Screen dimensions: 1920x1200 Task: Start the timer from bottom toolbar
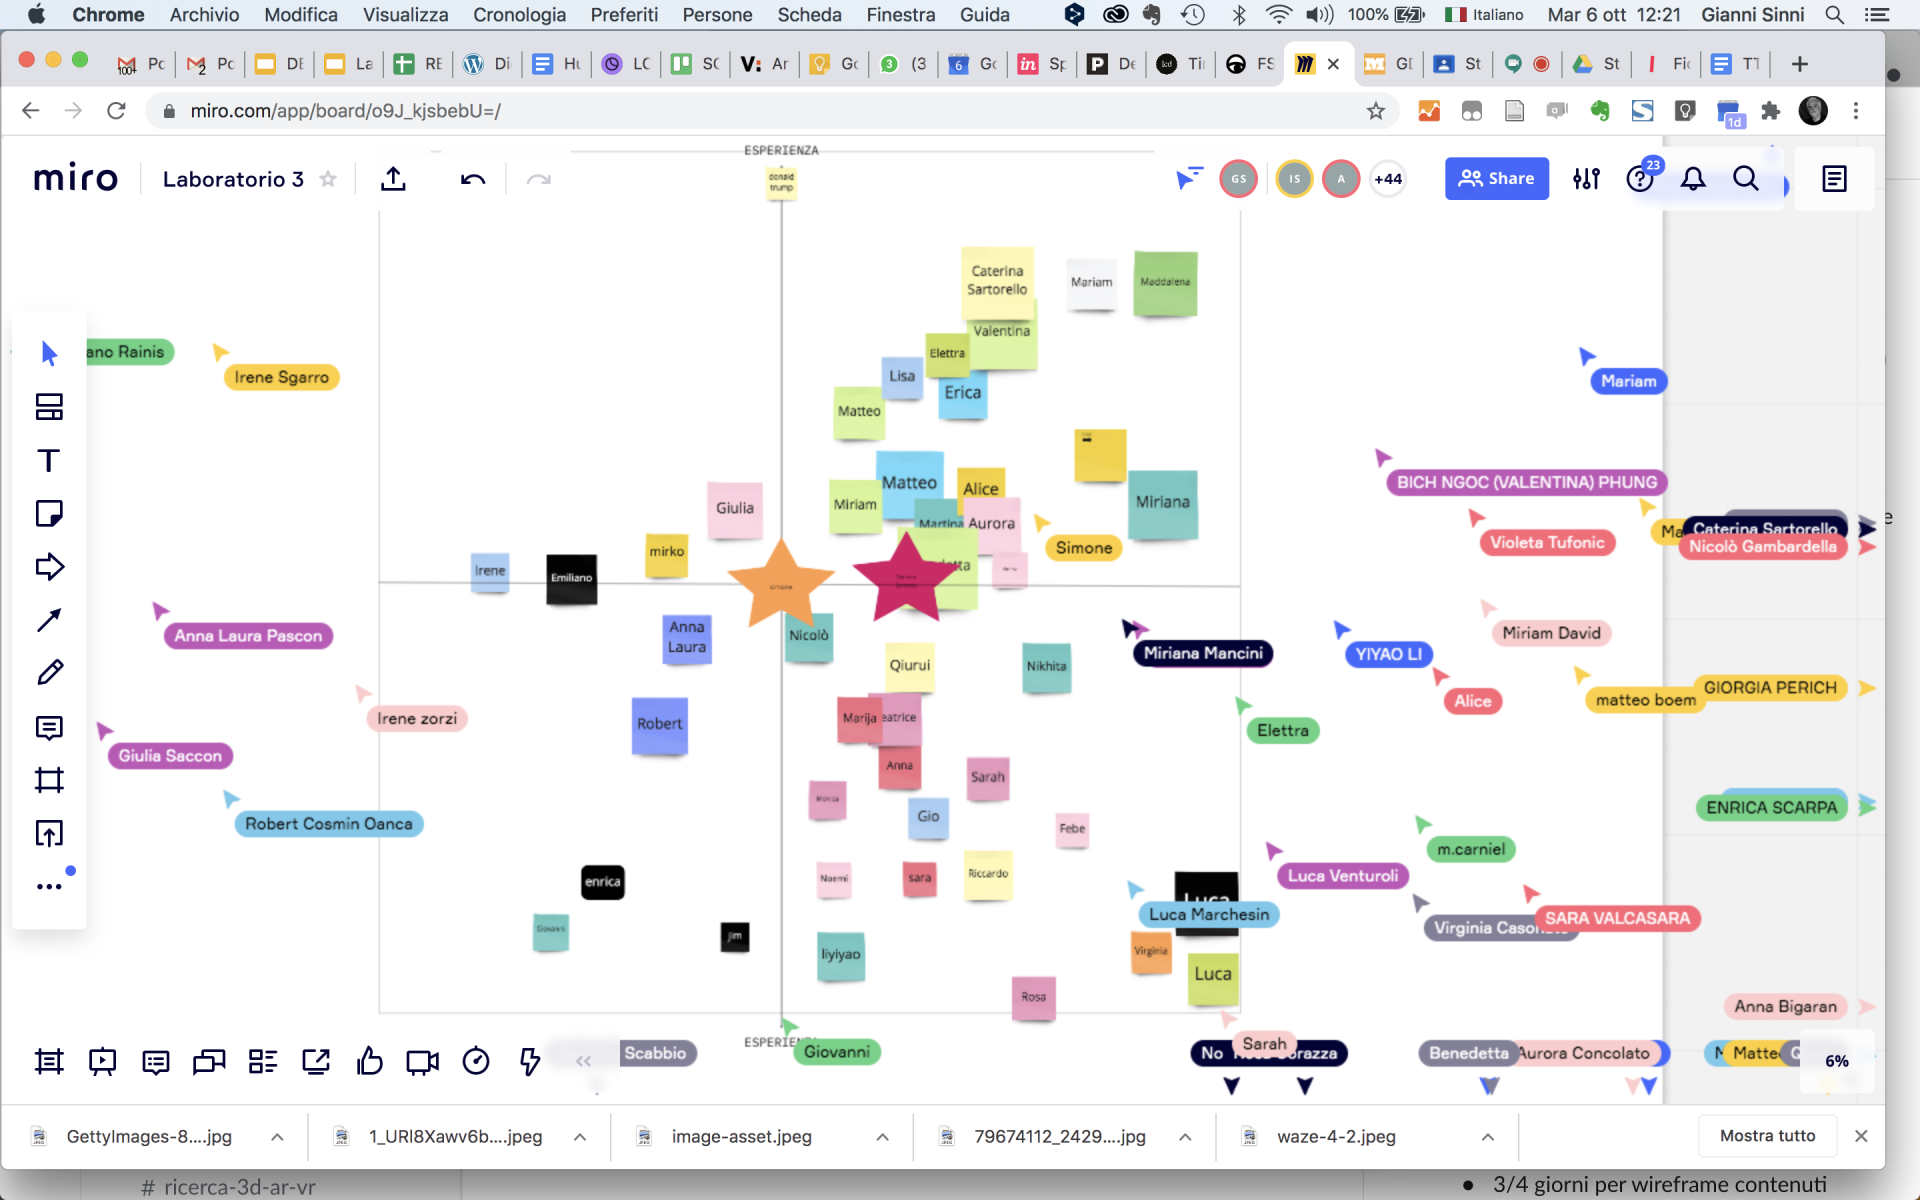tap(476, 1061)
